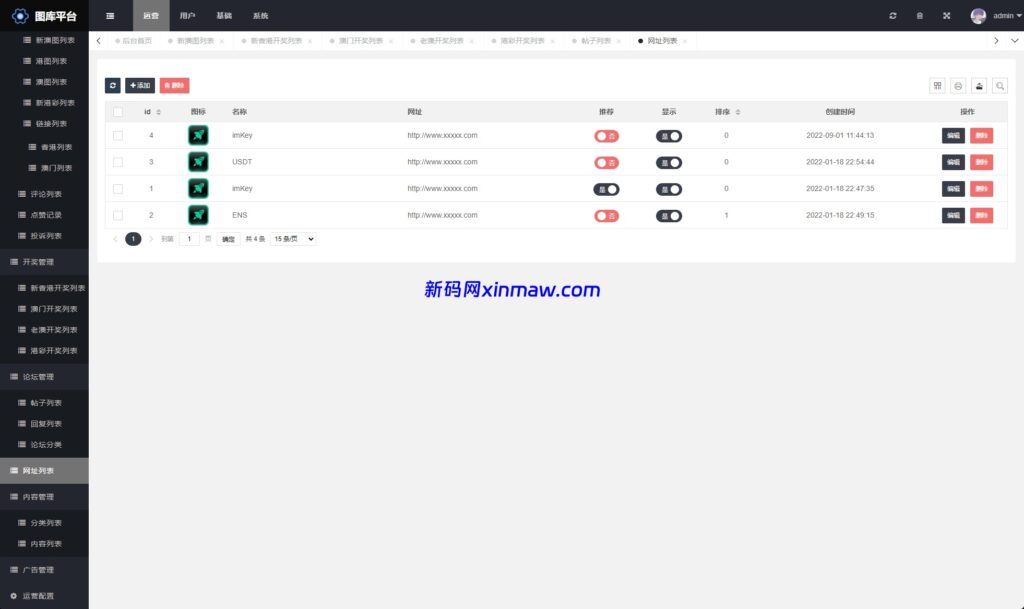Check the checkbox on the imKey row with id 4

117,134
